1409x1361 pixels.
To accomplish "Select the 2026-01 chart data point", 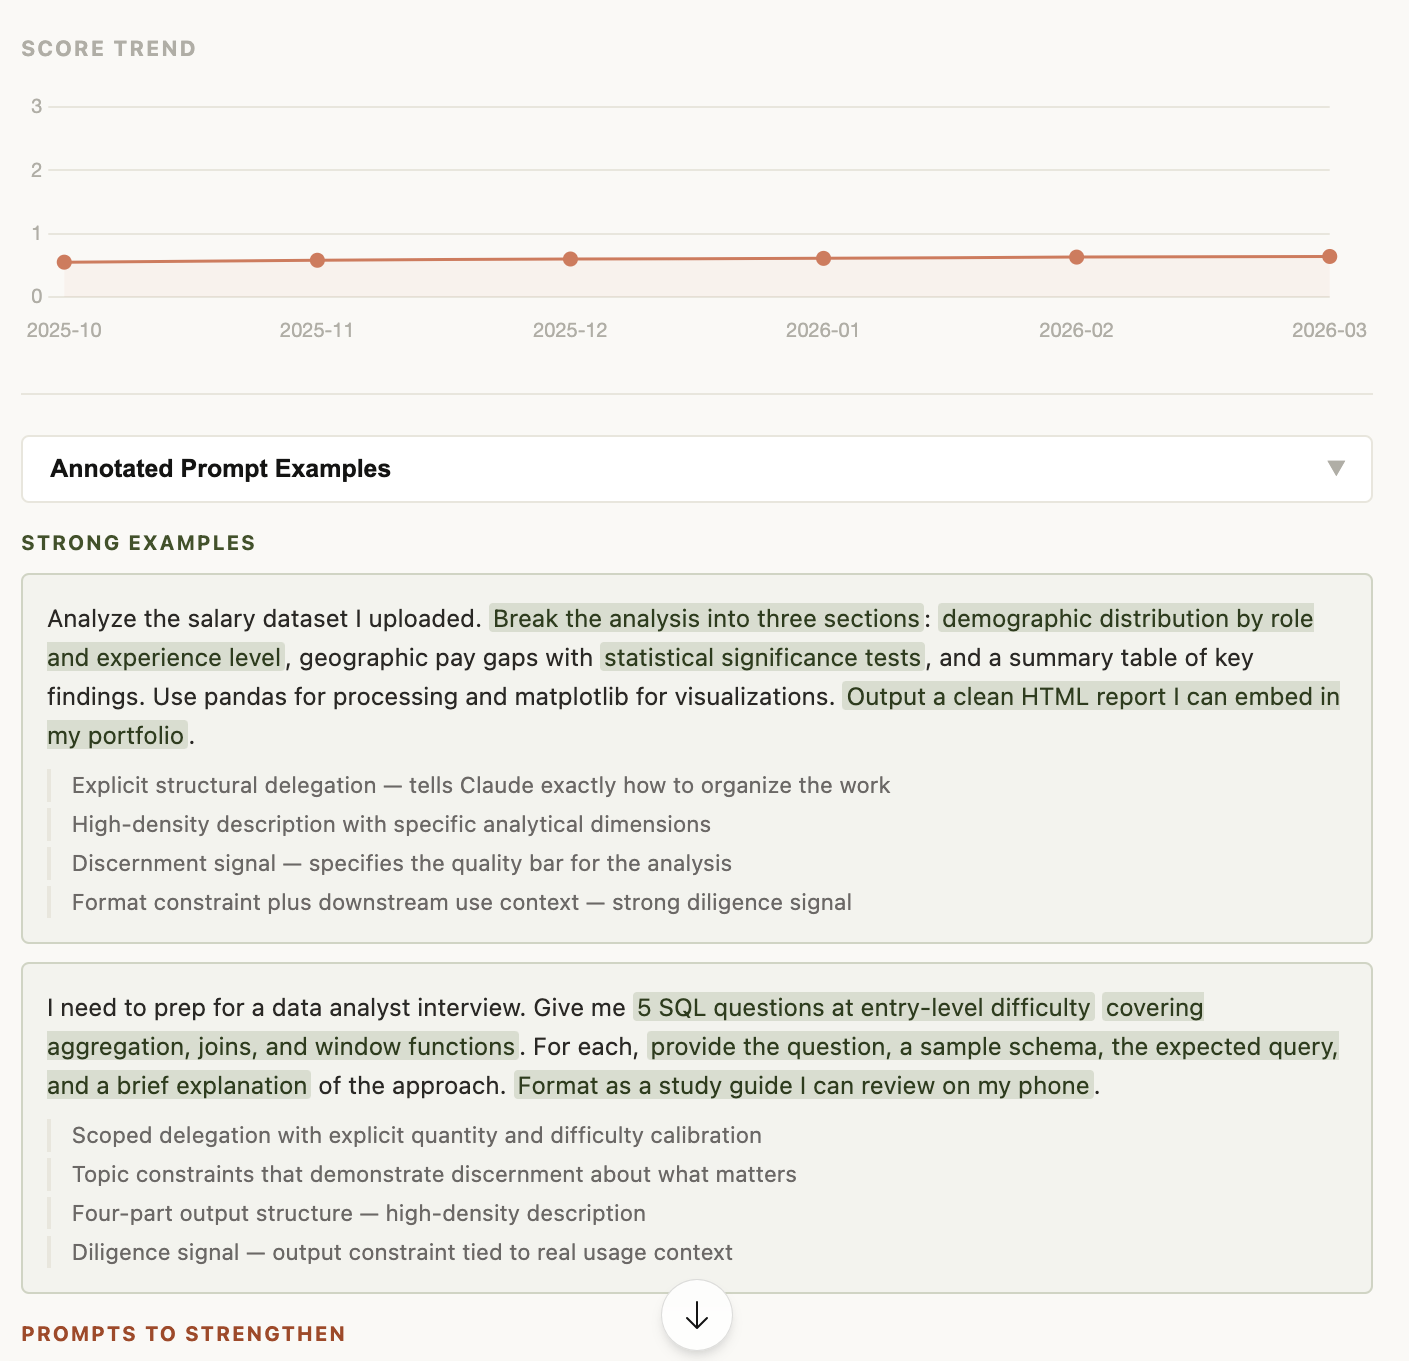I will point(823,258).
